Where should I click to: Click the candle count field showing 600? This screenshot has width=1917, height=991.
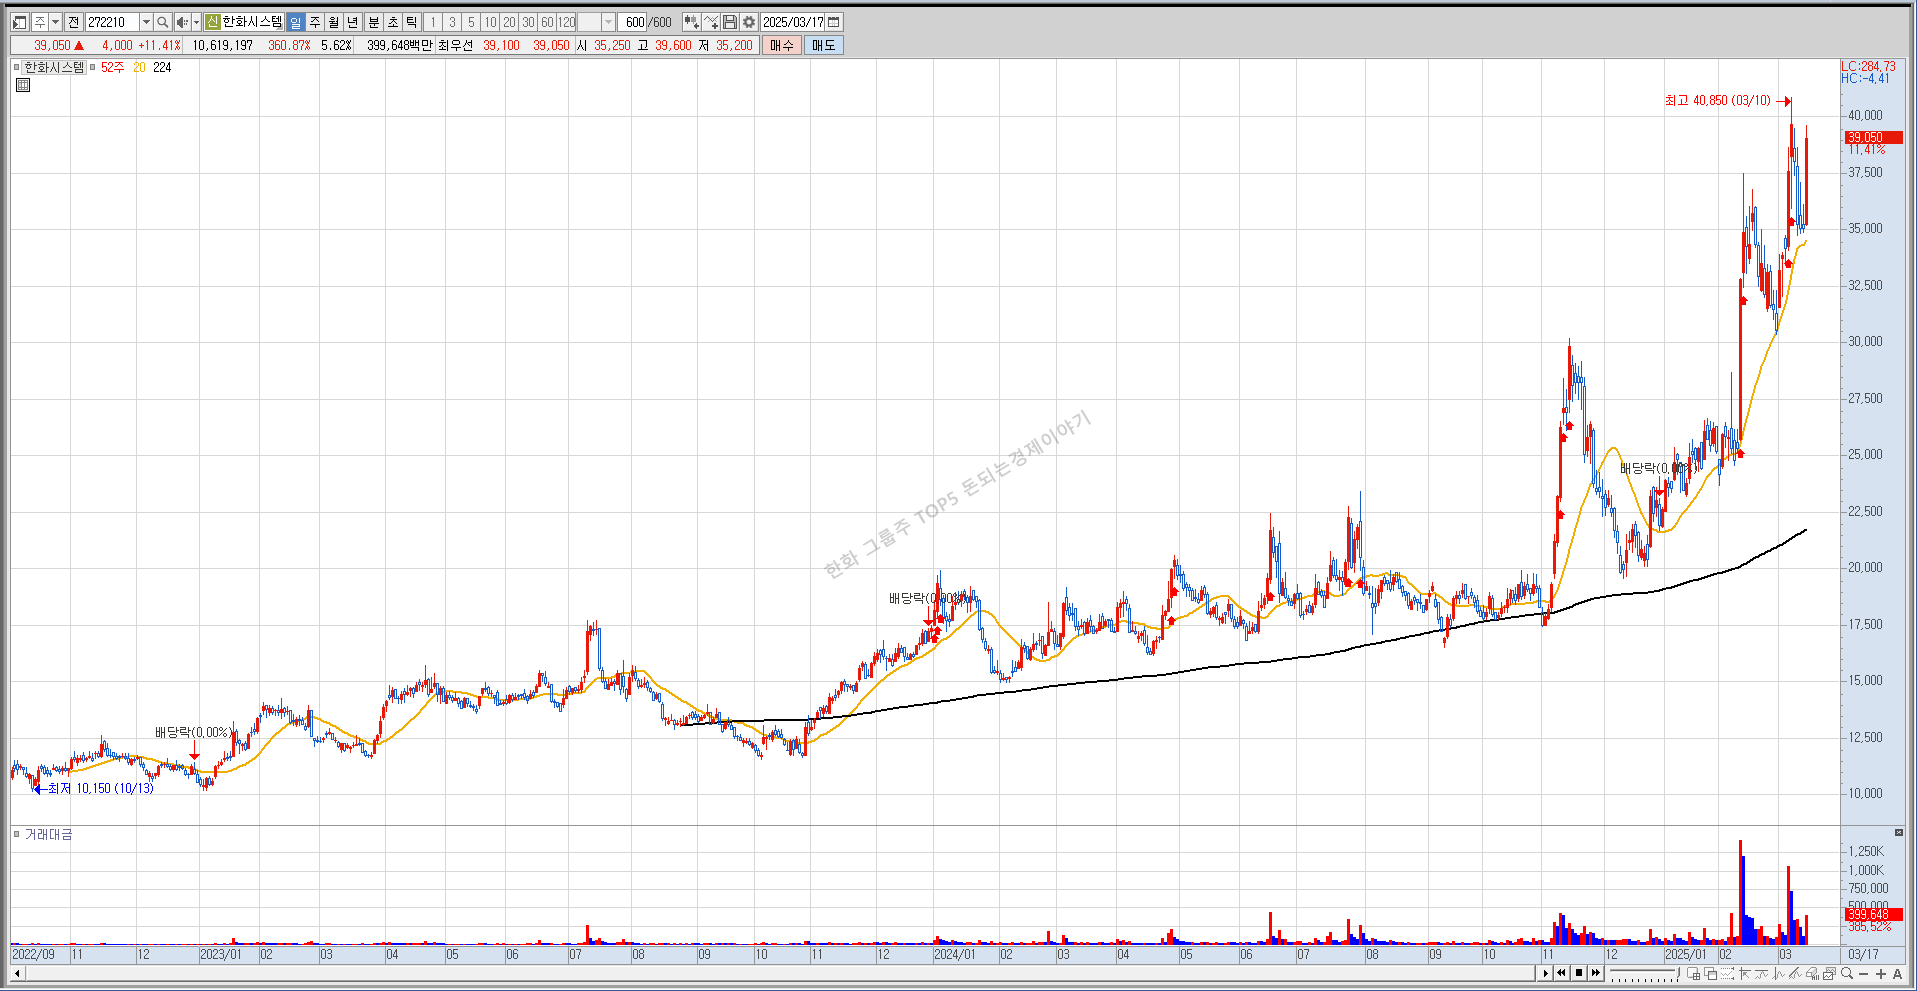point(632,22)
